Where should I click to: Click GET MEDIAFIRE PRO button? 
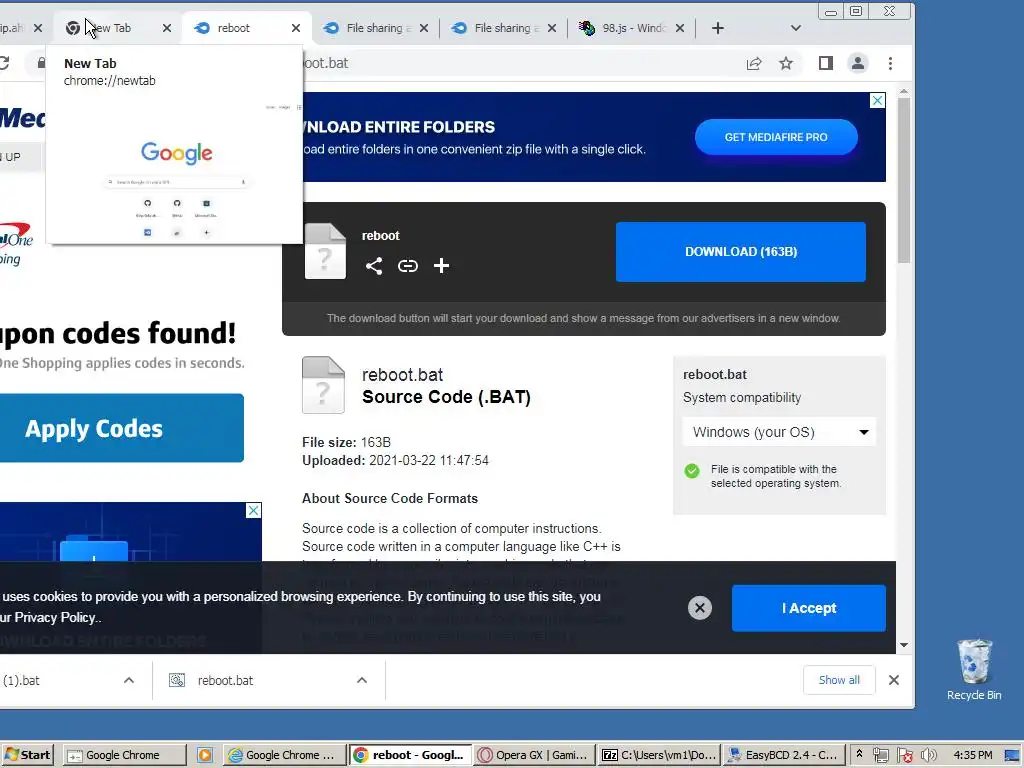(x=776, y=137)
